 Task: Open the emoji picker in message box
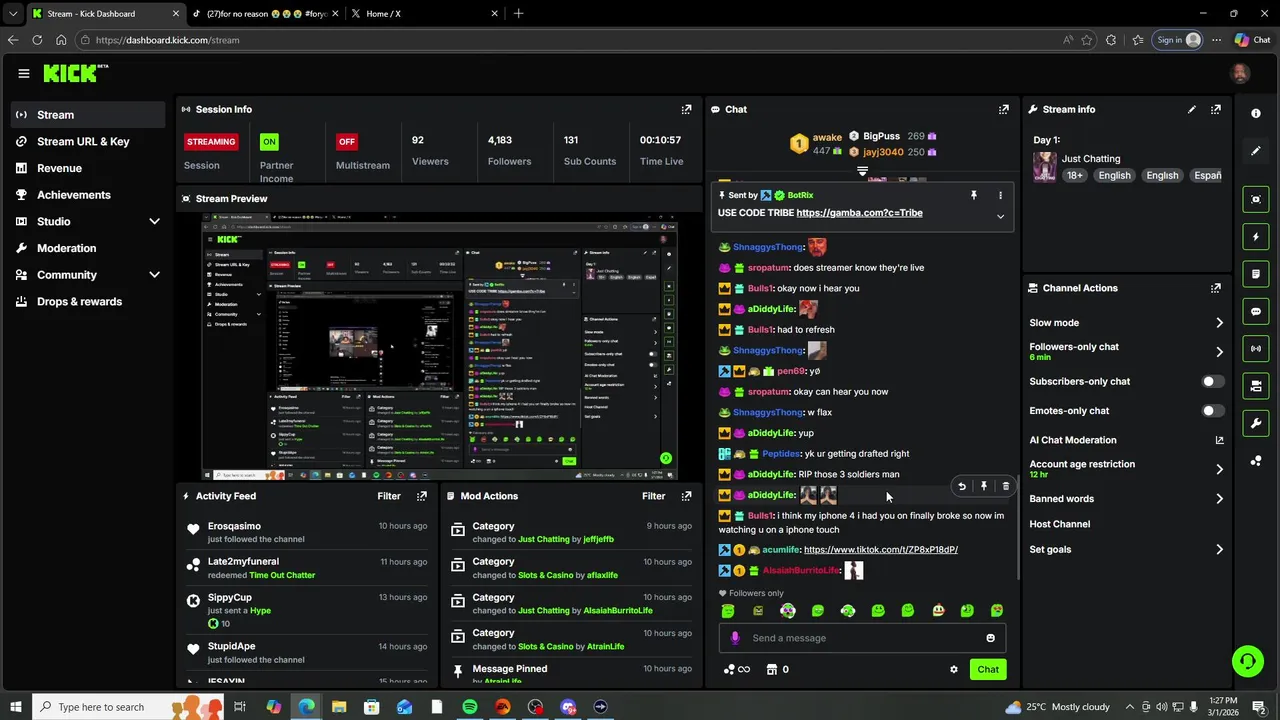coord(991,638)
